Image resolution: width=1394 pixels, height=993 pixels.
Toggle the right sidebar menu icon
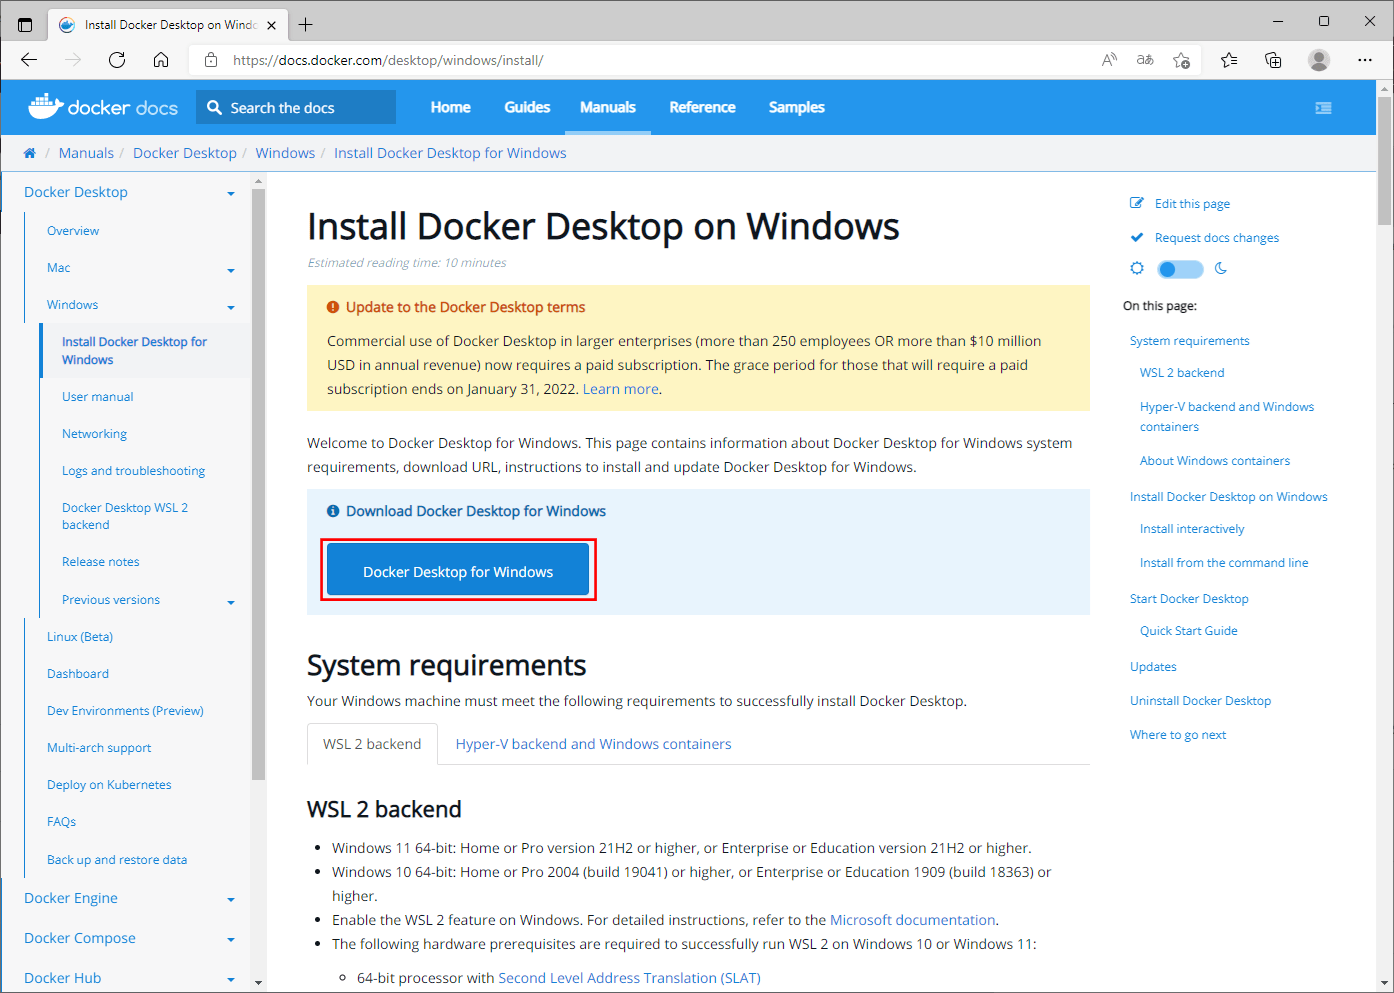[x=1323, y=108]
